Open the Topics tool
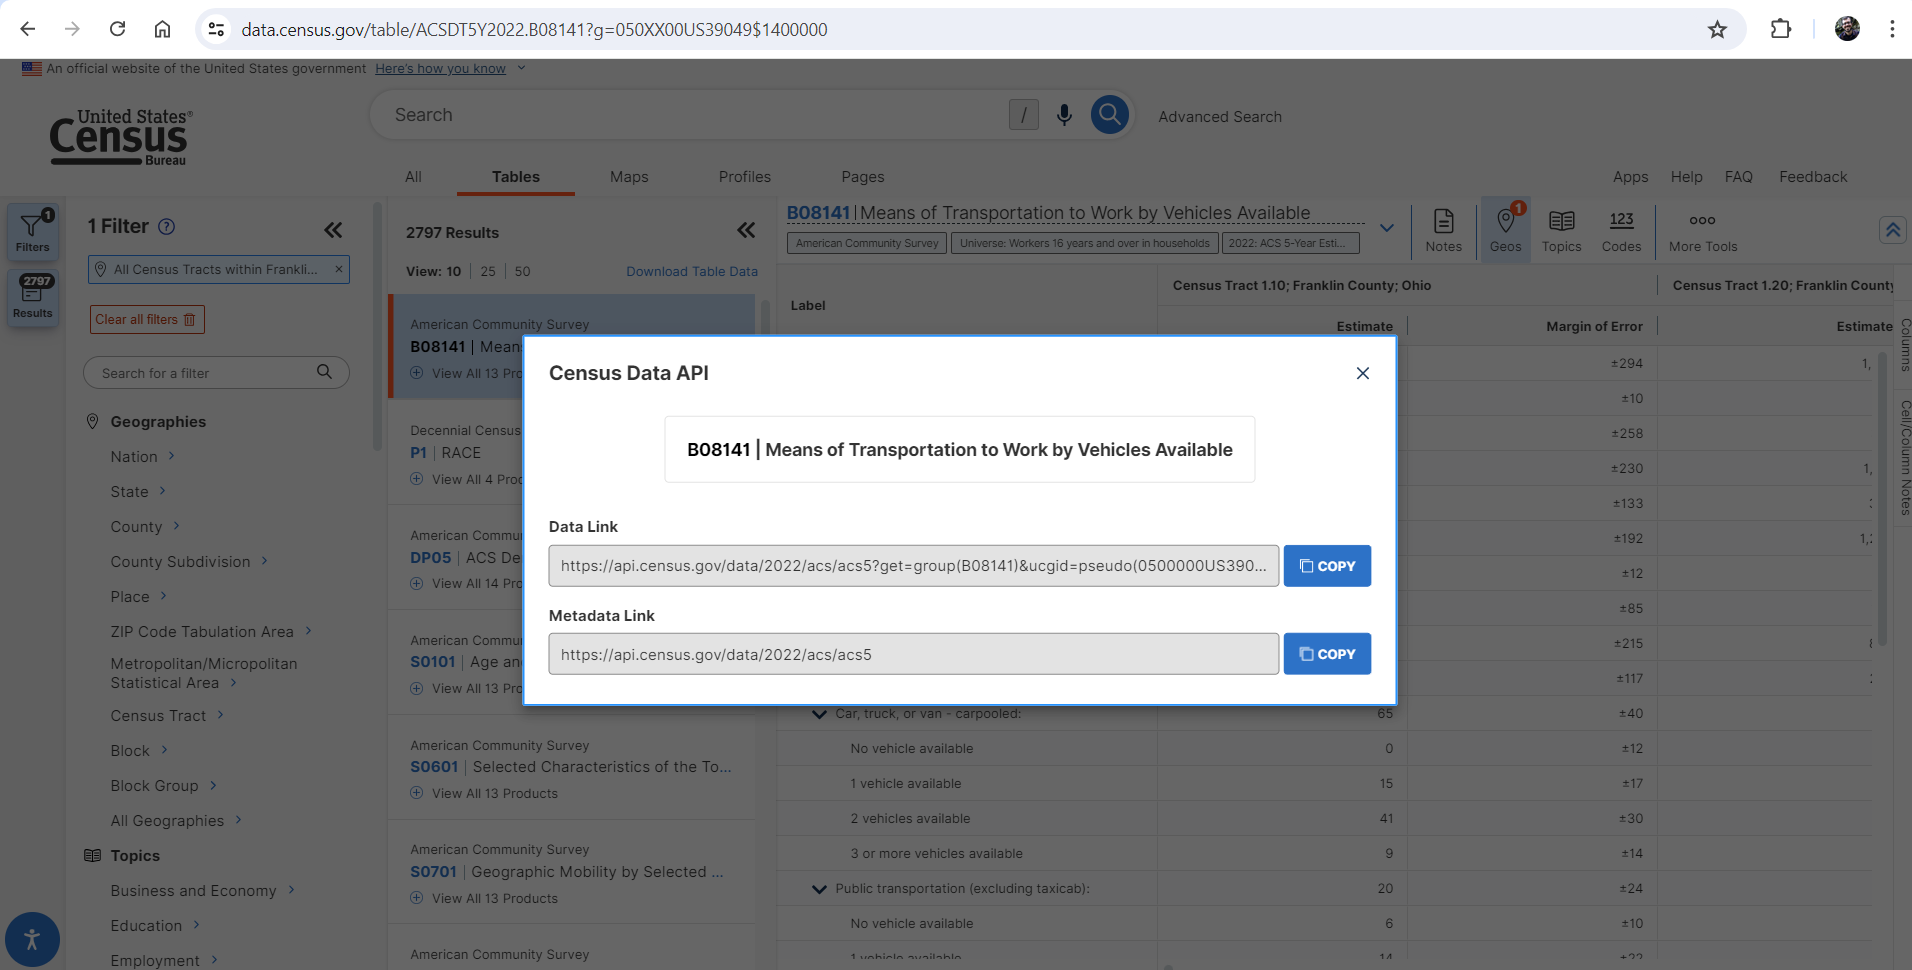The height and width of the screenshot is (970, 1912). point(1561,230)
